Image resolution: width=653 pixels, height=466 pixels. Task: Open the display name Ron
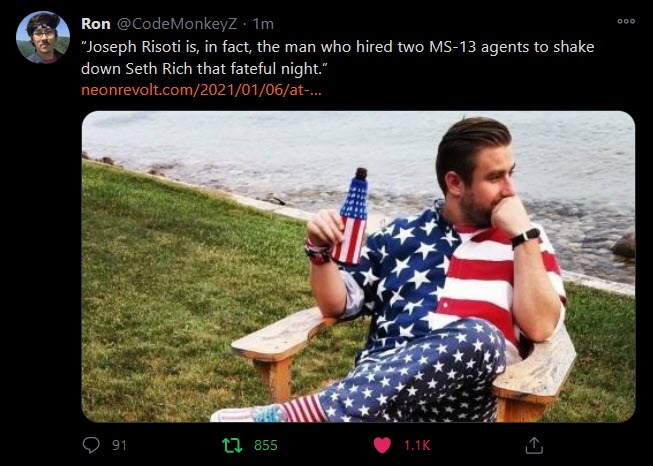(x=96, y=24)
